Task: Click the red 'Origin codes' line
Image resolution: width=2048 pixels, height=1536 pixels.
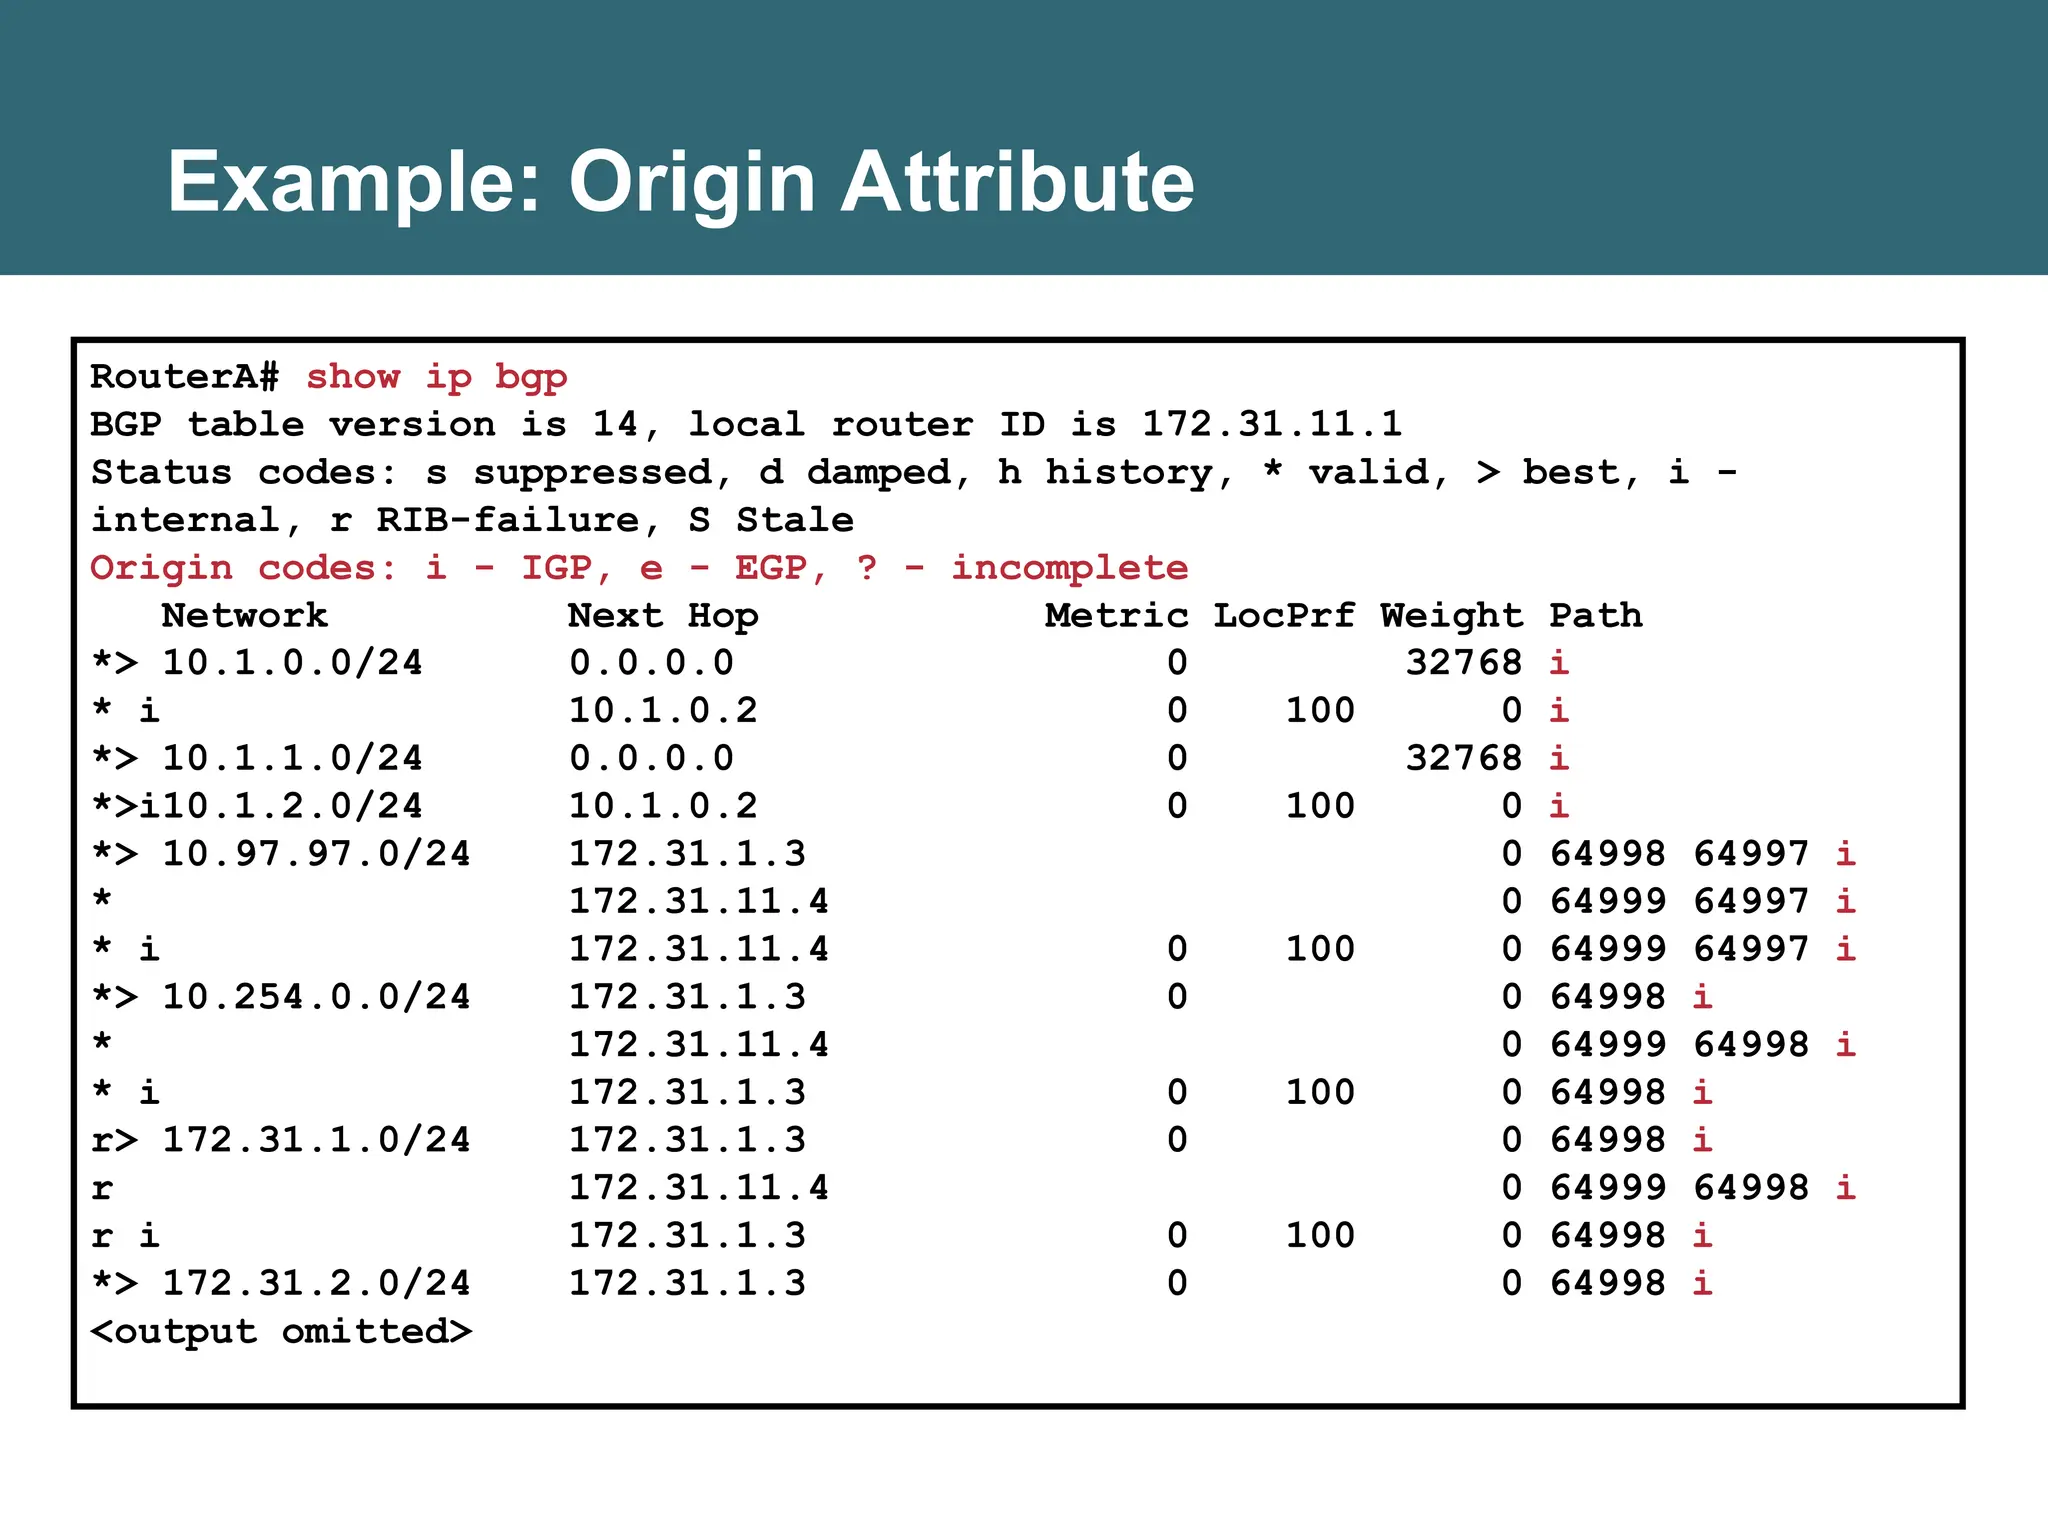Action: tap(639, 569)
